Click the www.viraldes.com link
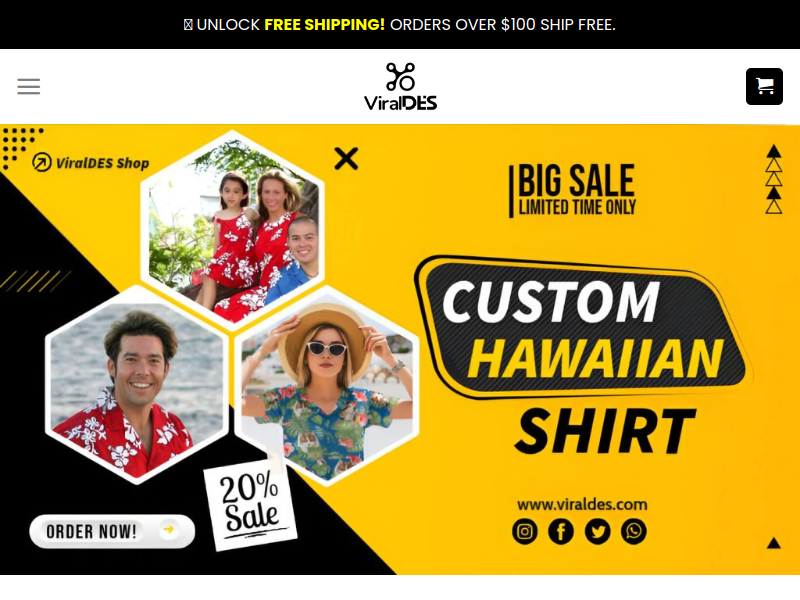Screen dimensions: 800x600 (582, 505)
